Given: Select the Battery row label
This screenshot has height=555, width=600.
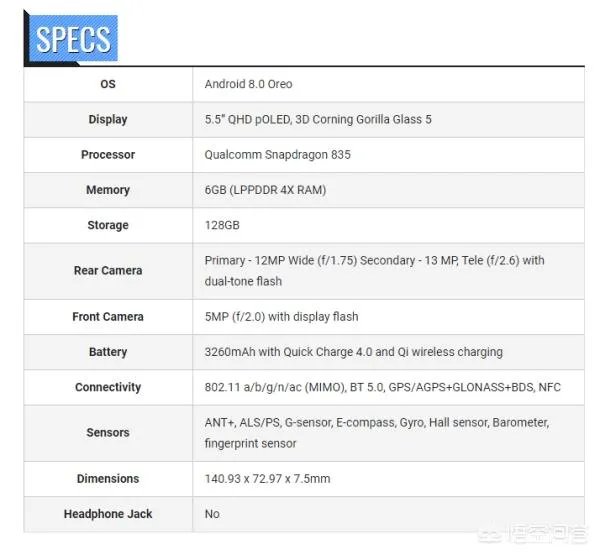Looking at the screenshot, I should (108, 352).
